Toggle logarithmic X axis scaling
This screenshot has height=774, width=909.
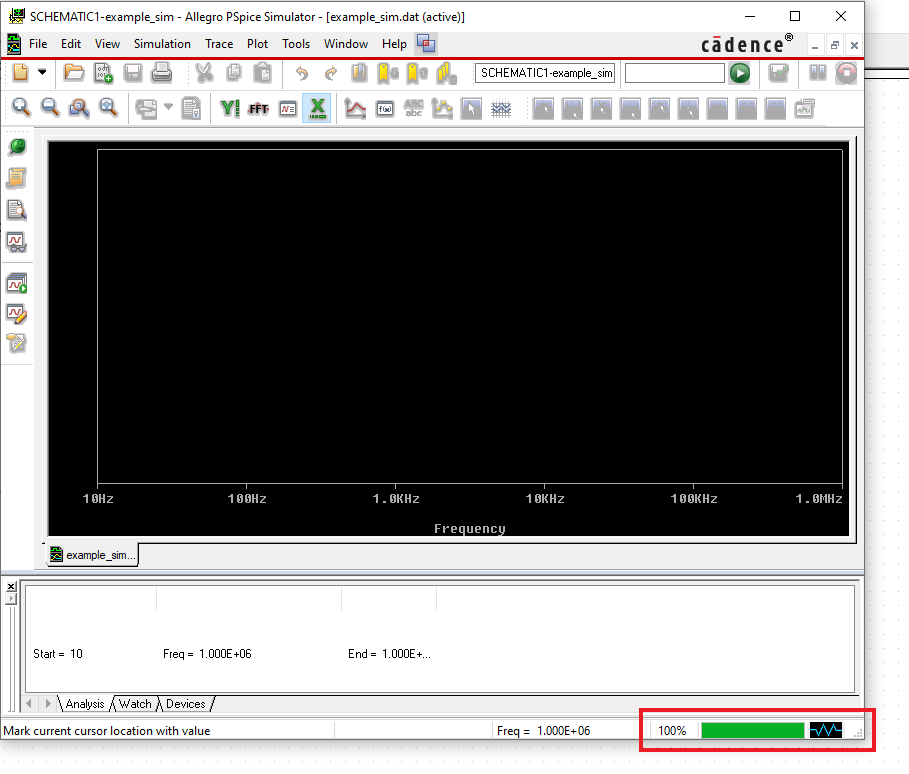pos(317,108)
